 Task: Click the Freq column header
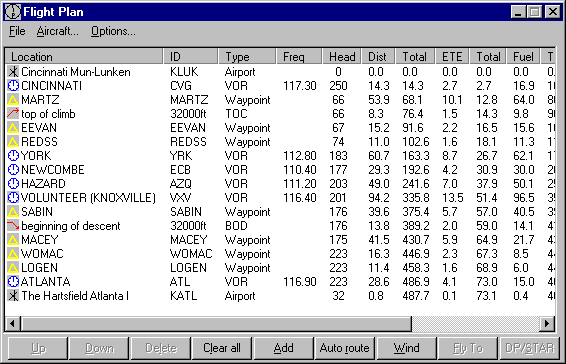[299, 57]
